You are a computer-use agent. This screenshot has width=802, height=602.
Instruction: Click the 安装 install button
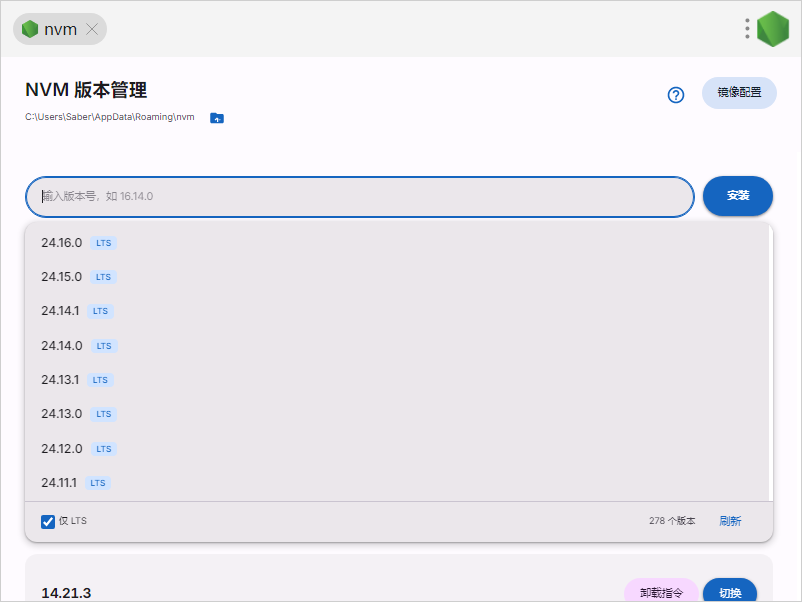(738, 196)
